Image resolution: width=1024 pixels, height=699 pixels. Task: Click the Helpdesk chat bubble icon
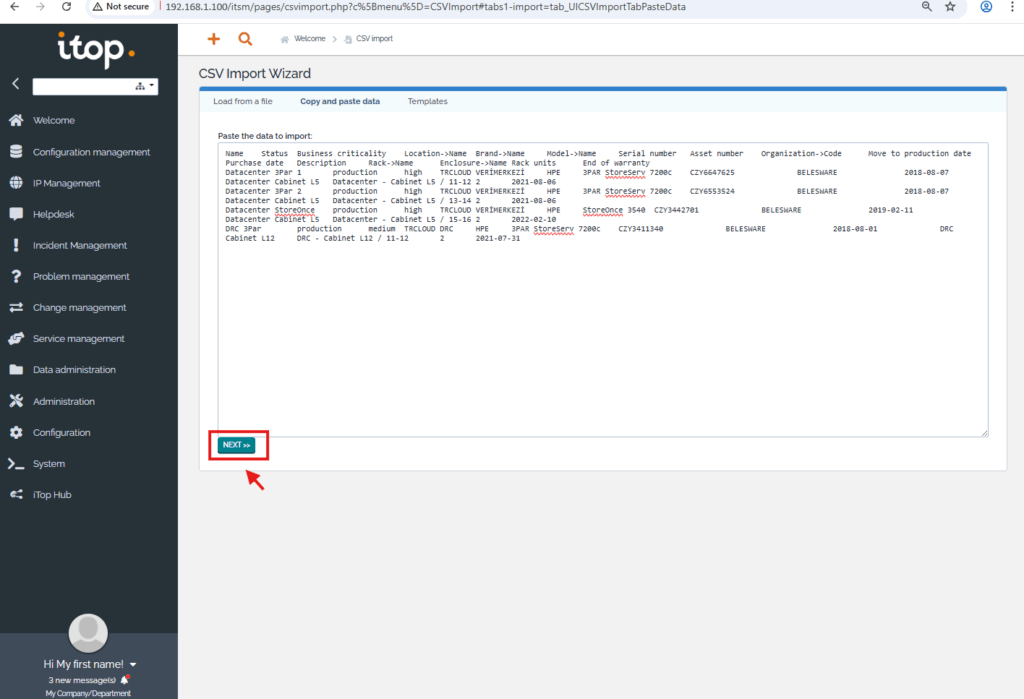coord(15,214)
